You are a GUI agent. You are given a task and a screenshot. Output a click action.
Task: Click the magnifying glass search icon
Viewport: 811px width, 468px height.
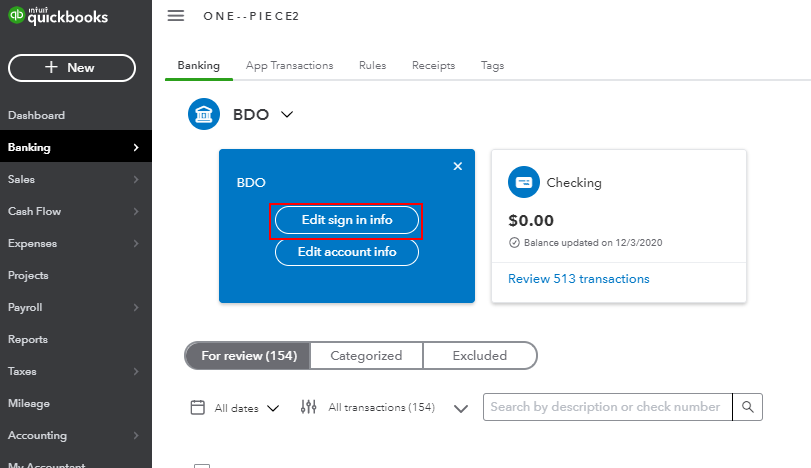tap(747, 407)
